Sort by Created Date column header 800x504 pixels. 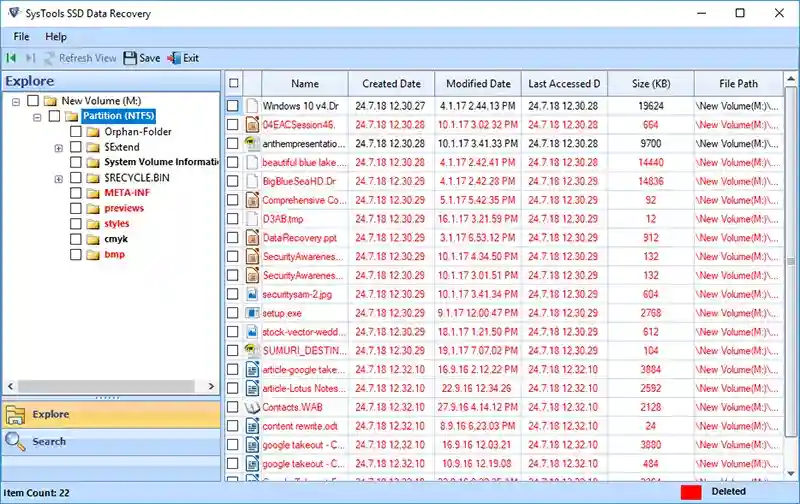391,83
